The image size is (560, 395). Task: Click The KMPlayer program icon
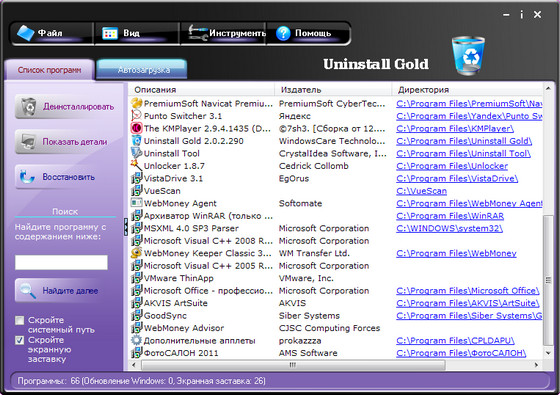coord(136,128)
